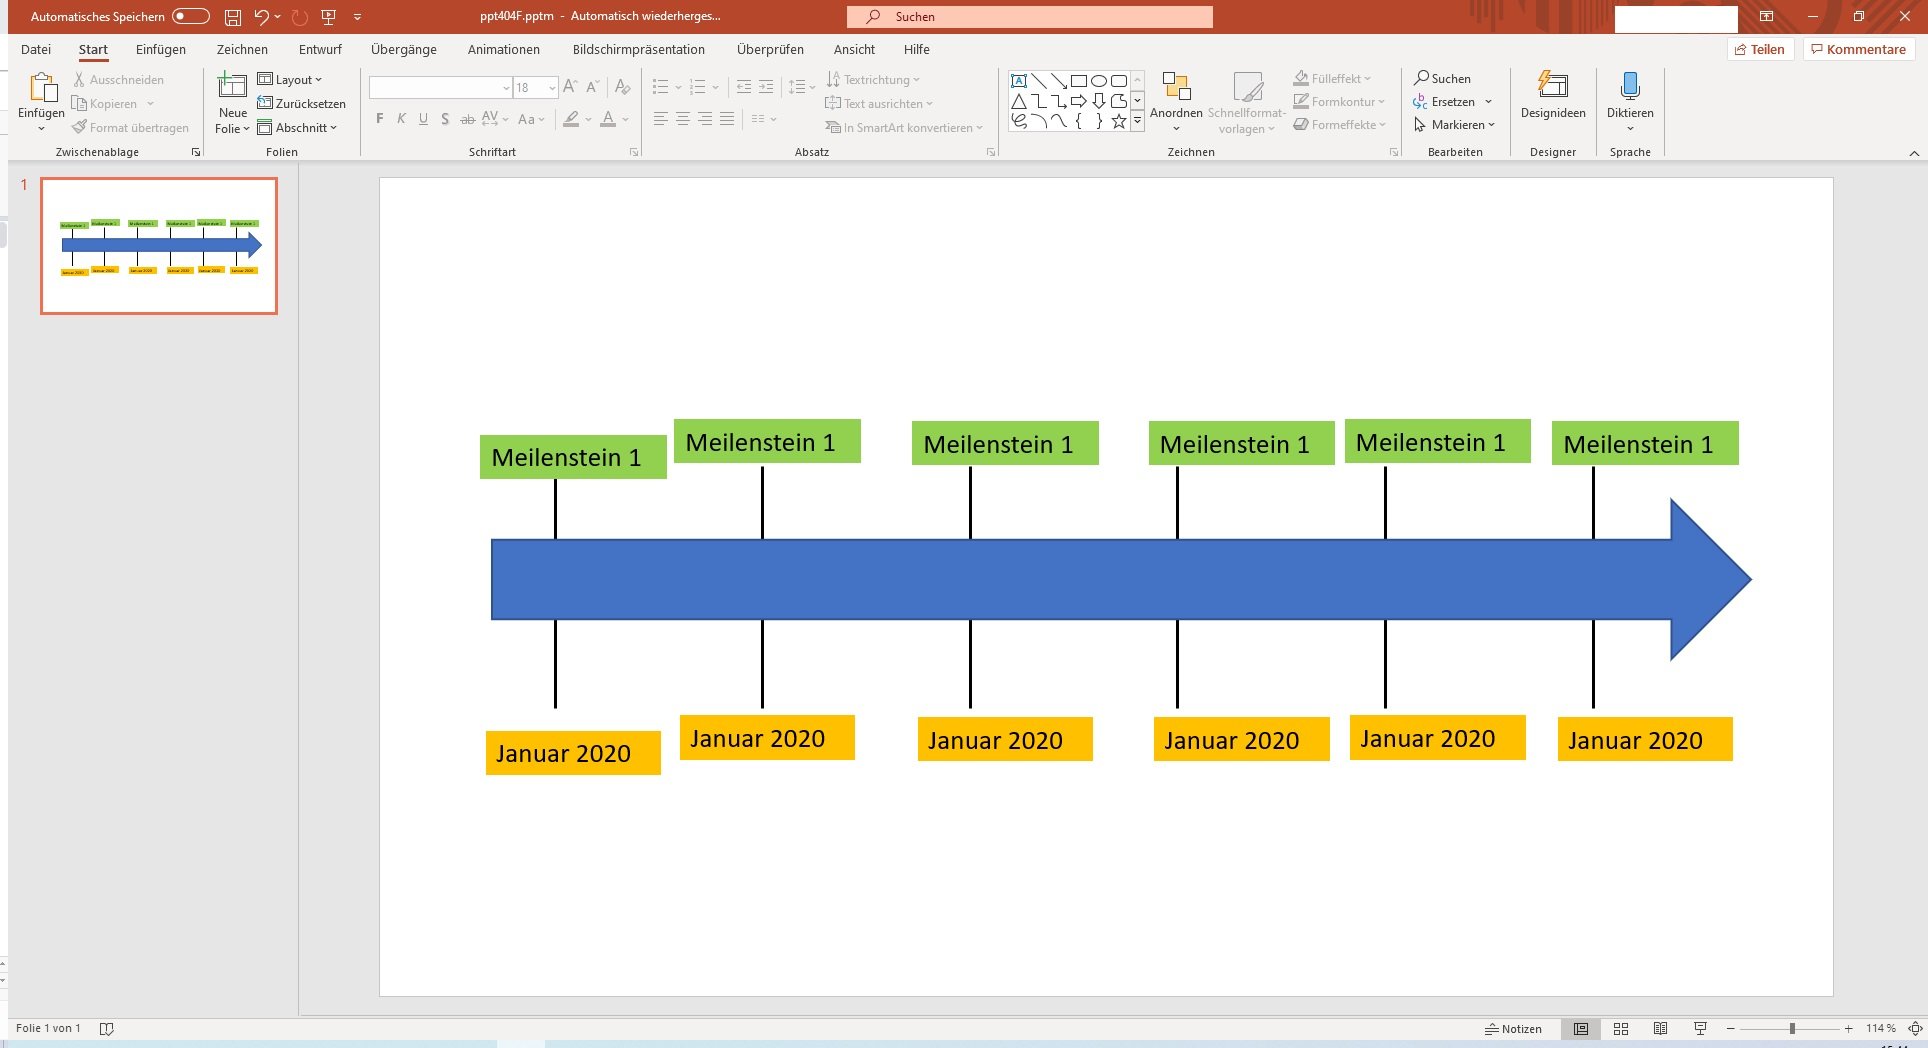Collapse the ribbon with the chevron

coord(1914,153)
